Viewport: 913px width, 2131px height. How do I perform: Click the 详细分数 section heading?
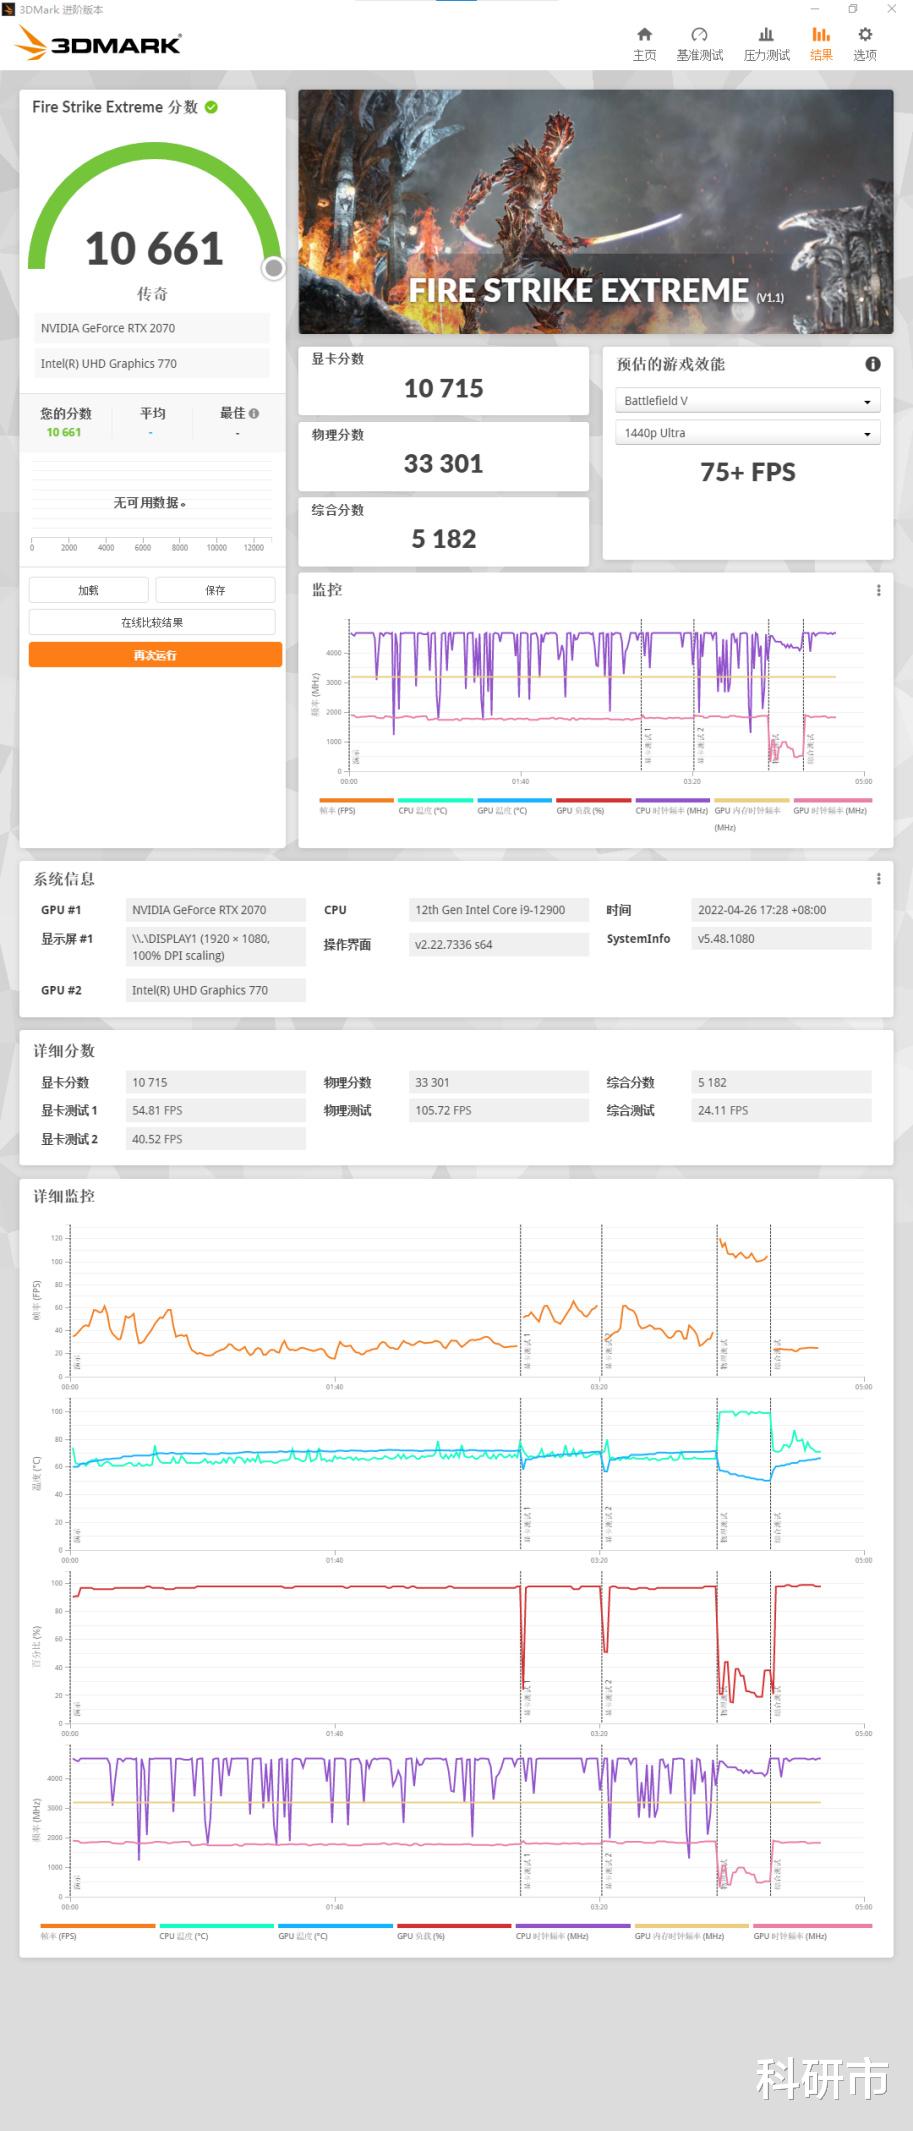[x=64, y=1050]
